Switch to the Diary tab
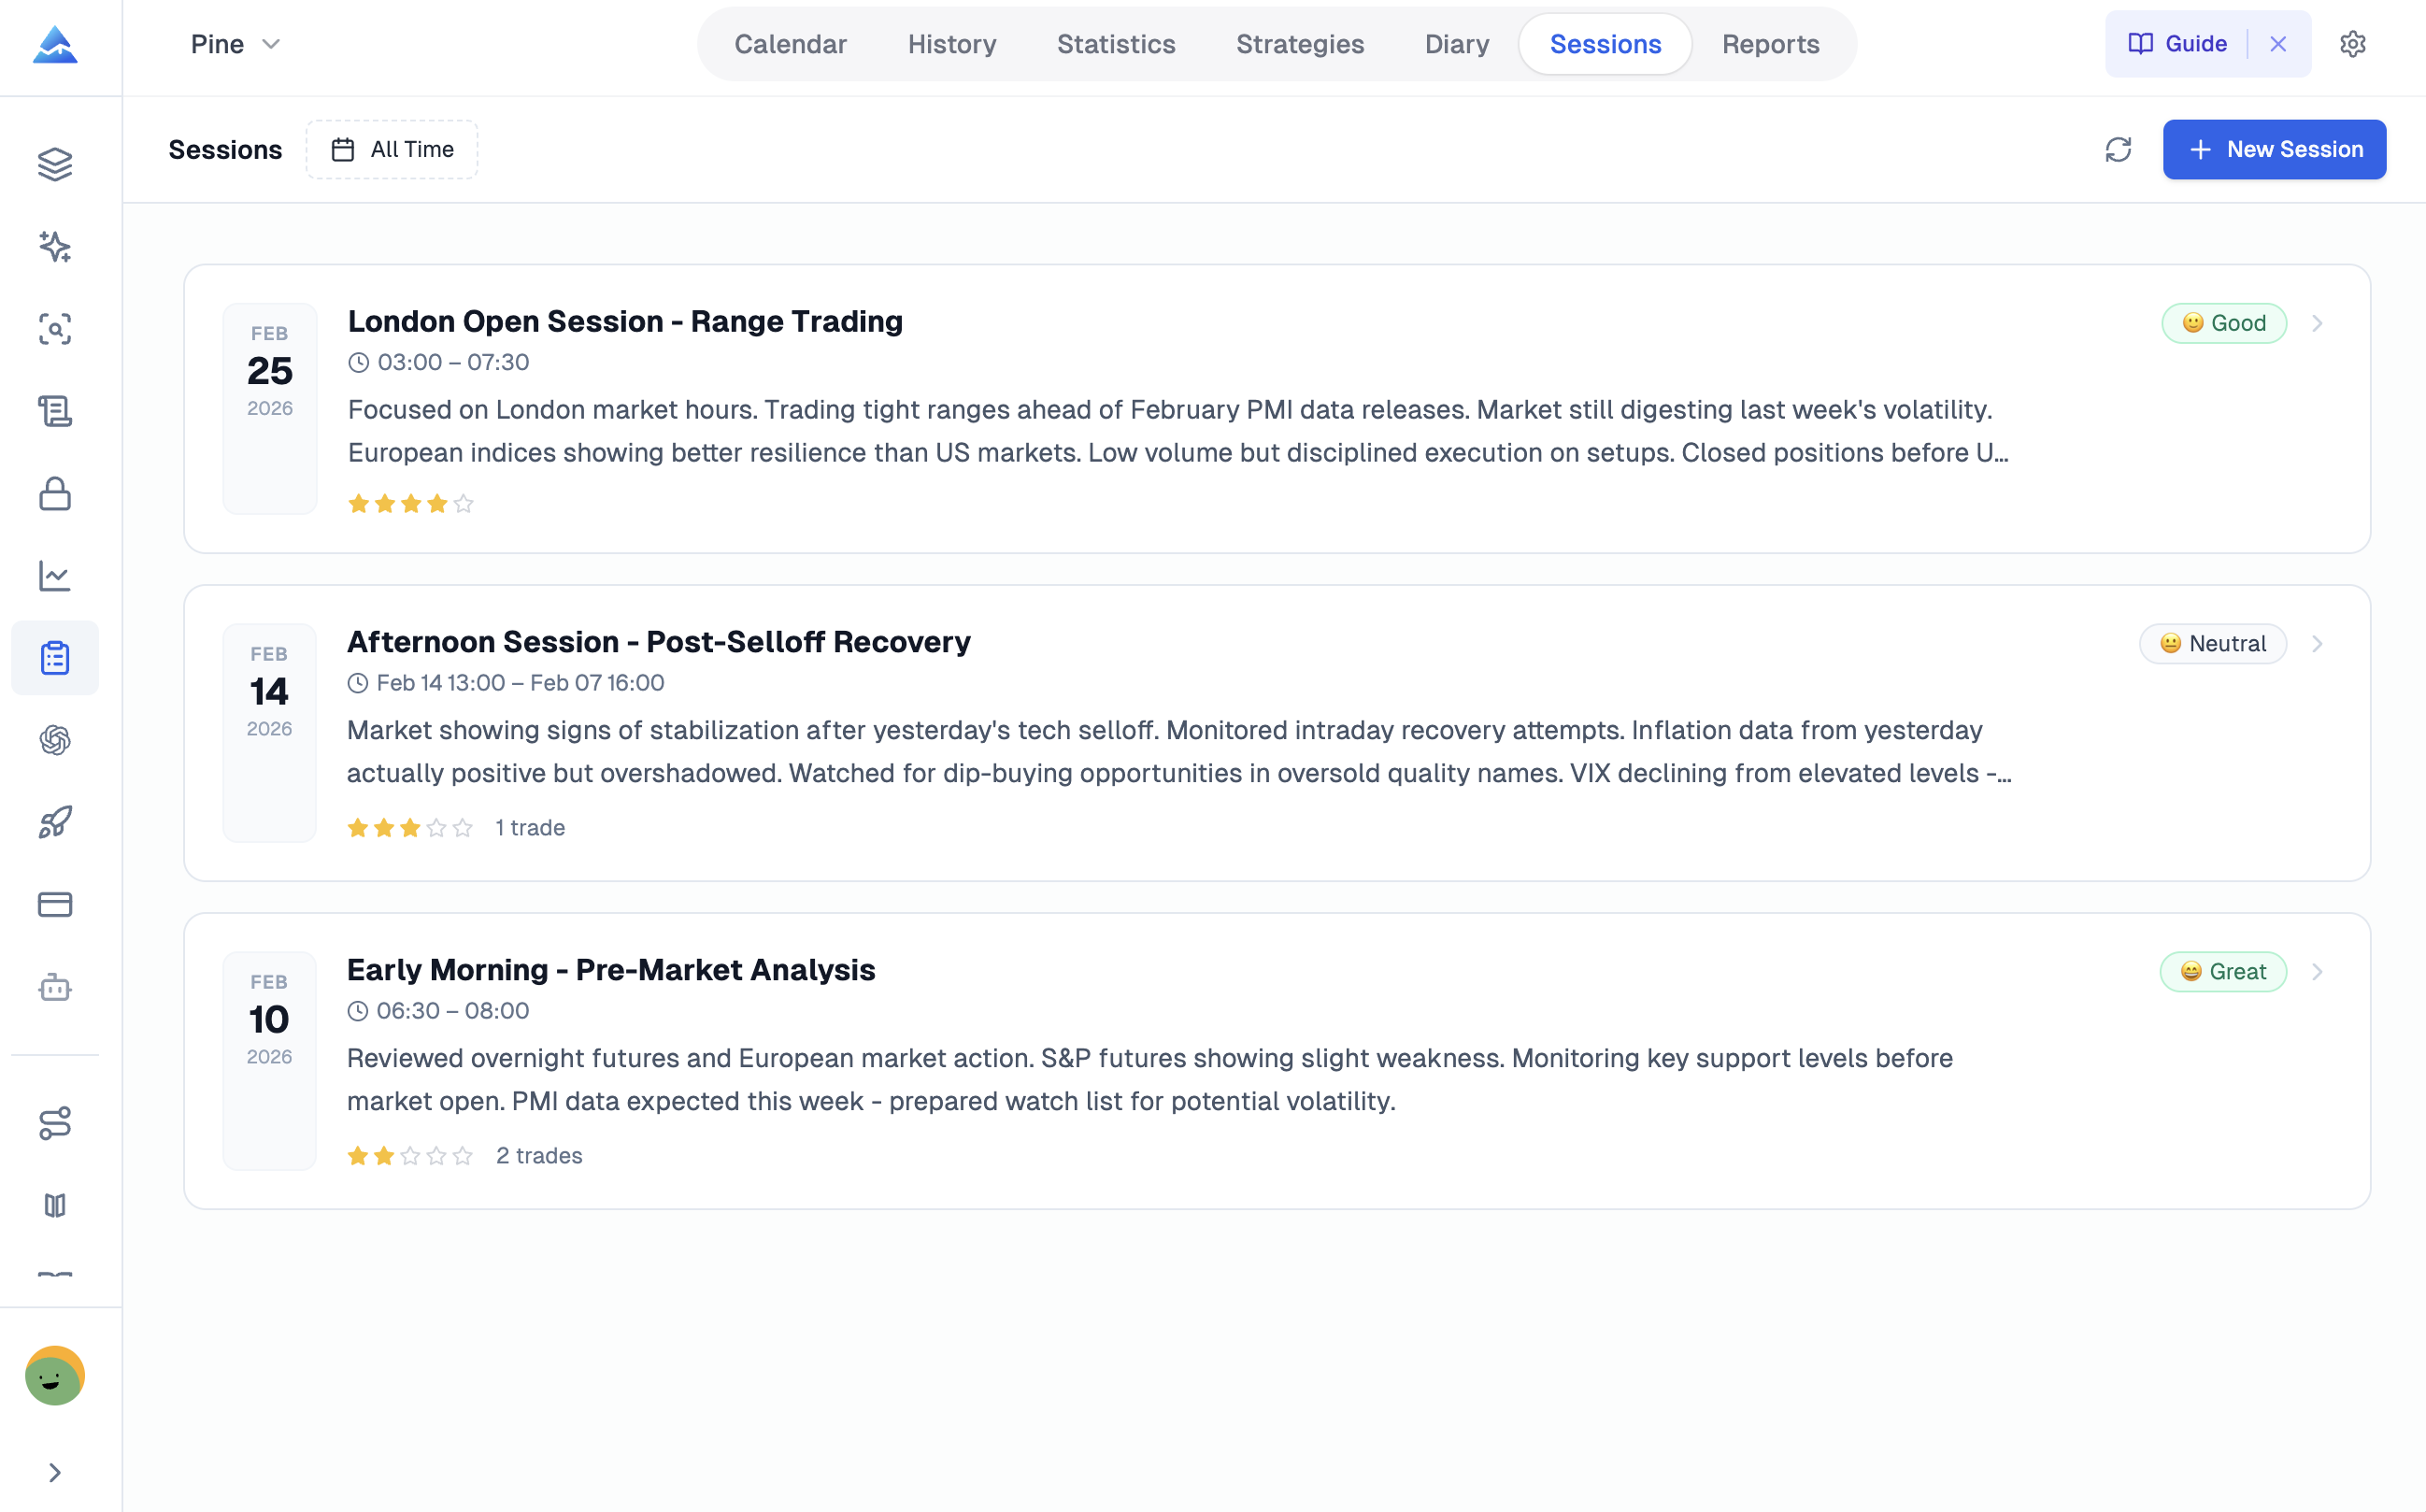2426x1512 pixels. (x=1456, y=44)
